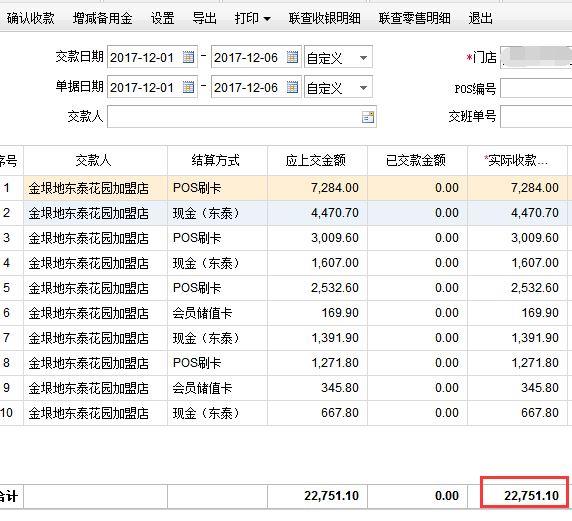Select 3,009.60 in the 应上交金额 column
This screenshot has height=521, width=572.
(317, 238)
